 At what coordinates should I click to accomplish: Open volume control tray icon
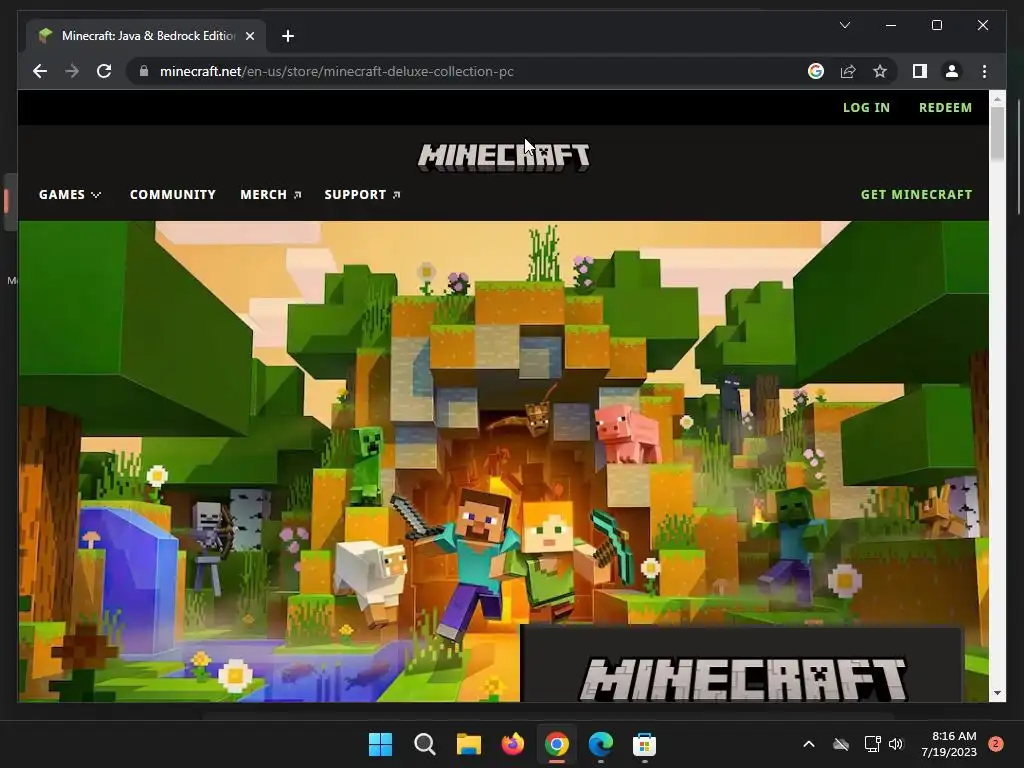[x=896, y=744]
